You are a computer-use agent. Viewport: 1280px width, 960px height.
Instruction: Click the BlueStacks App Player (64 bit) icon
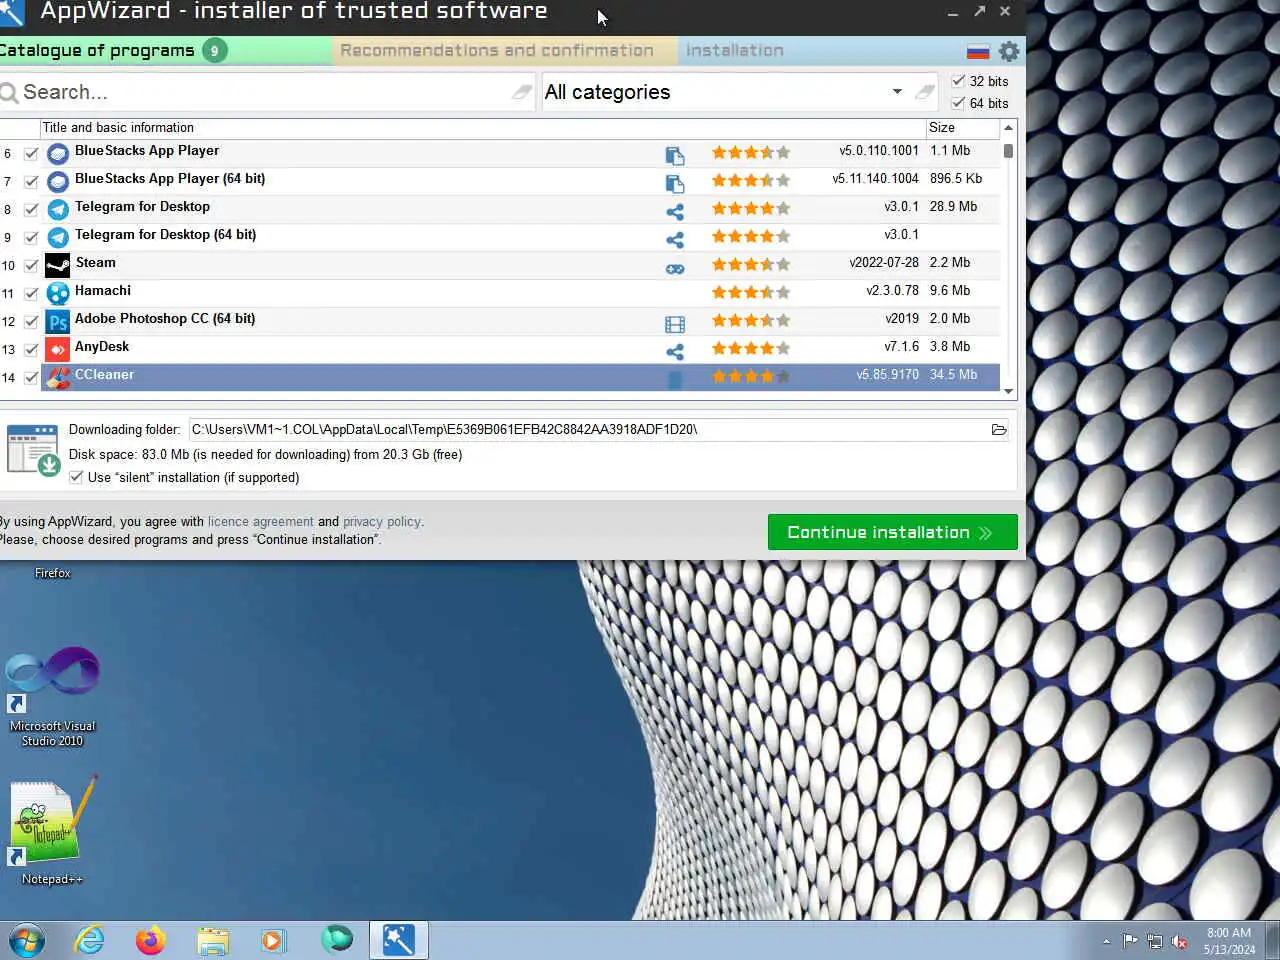pos(58,181)
